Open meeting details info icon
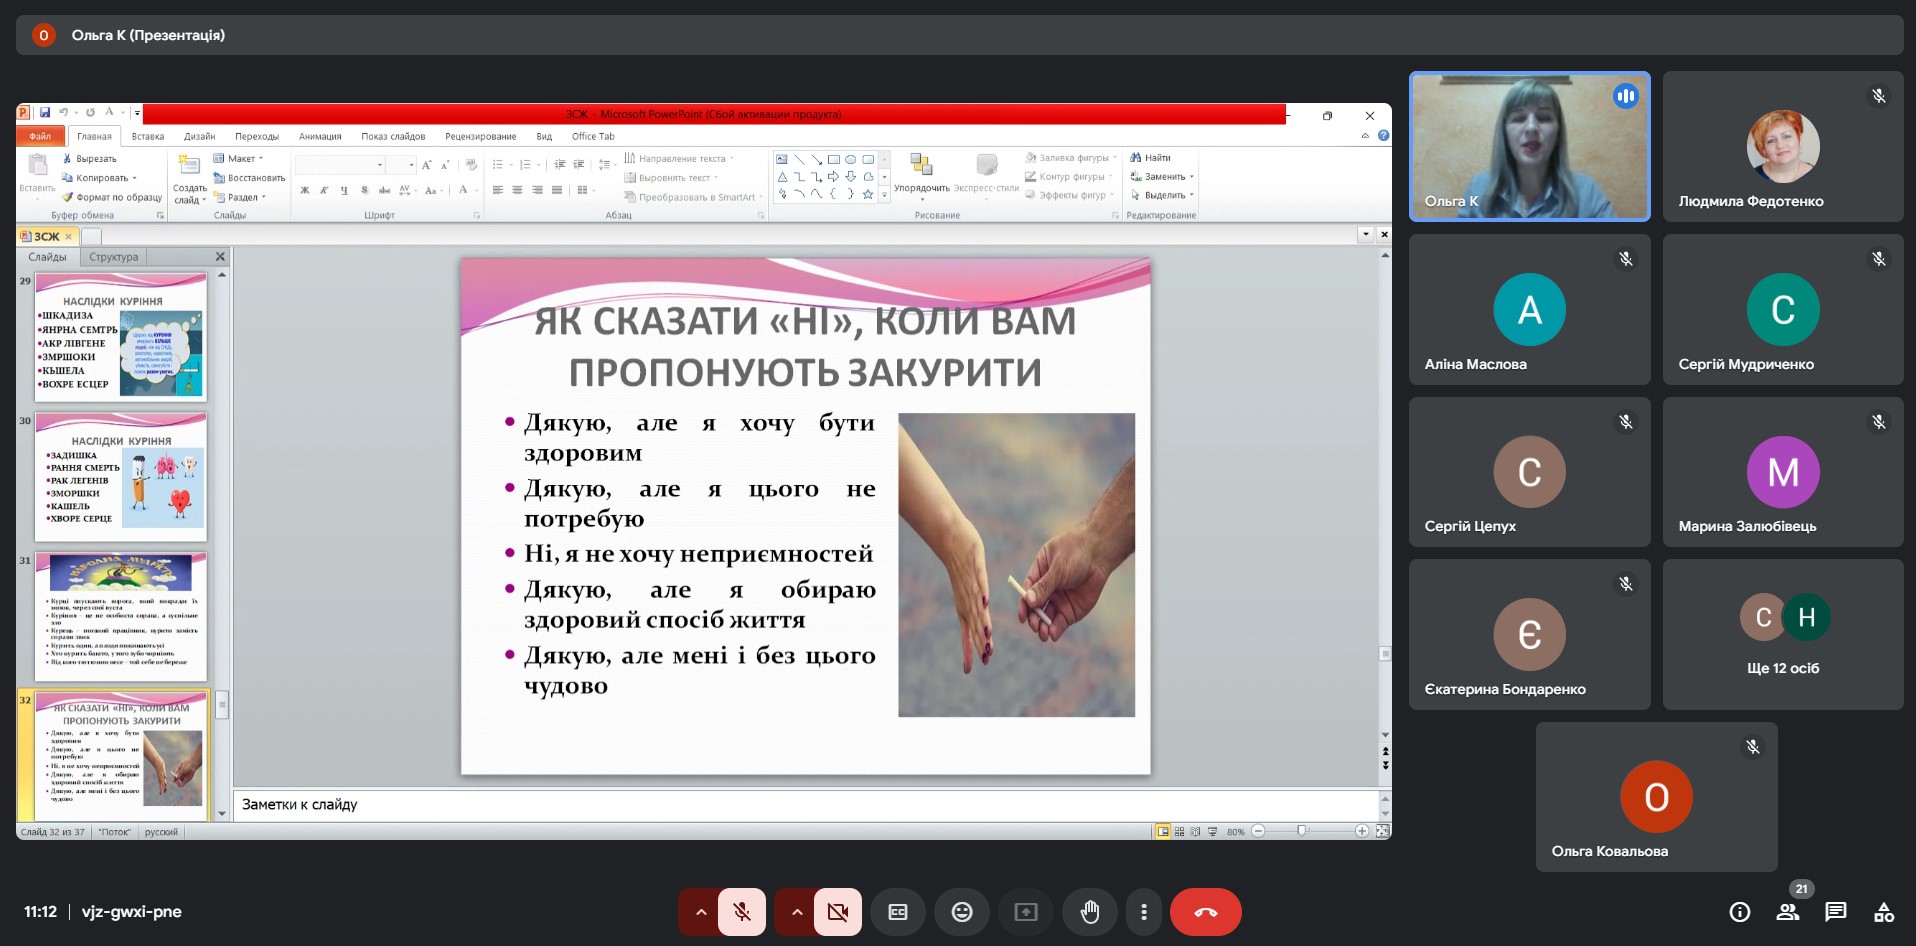 (x=1740, y=912)
